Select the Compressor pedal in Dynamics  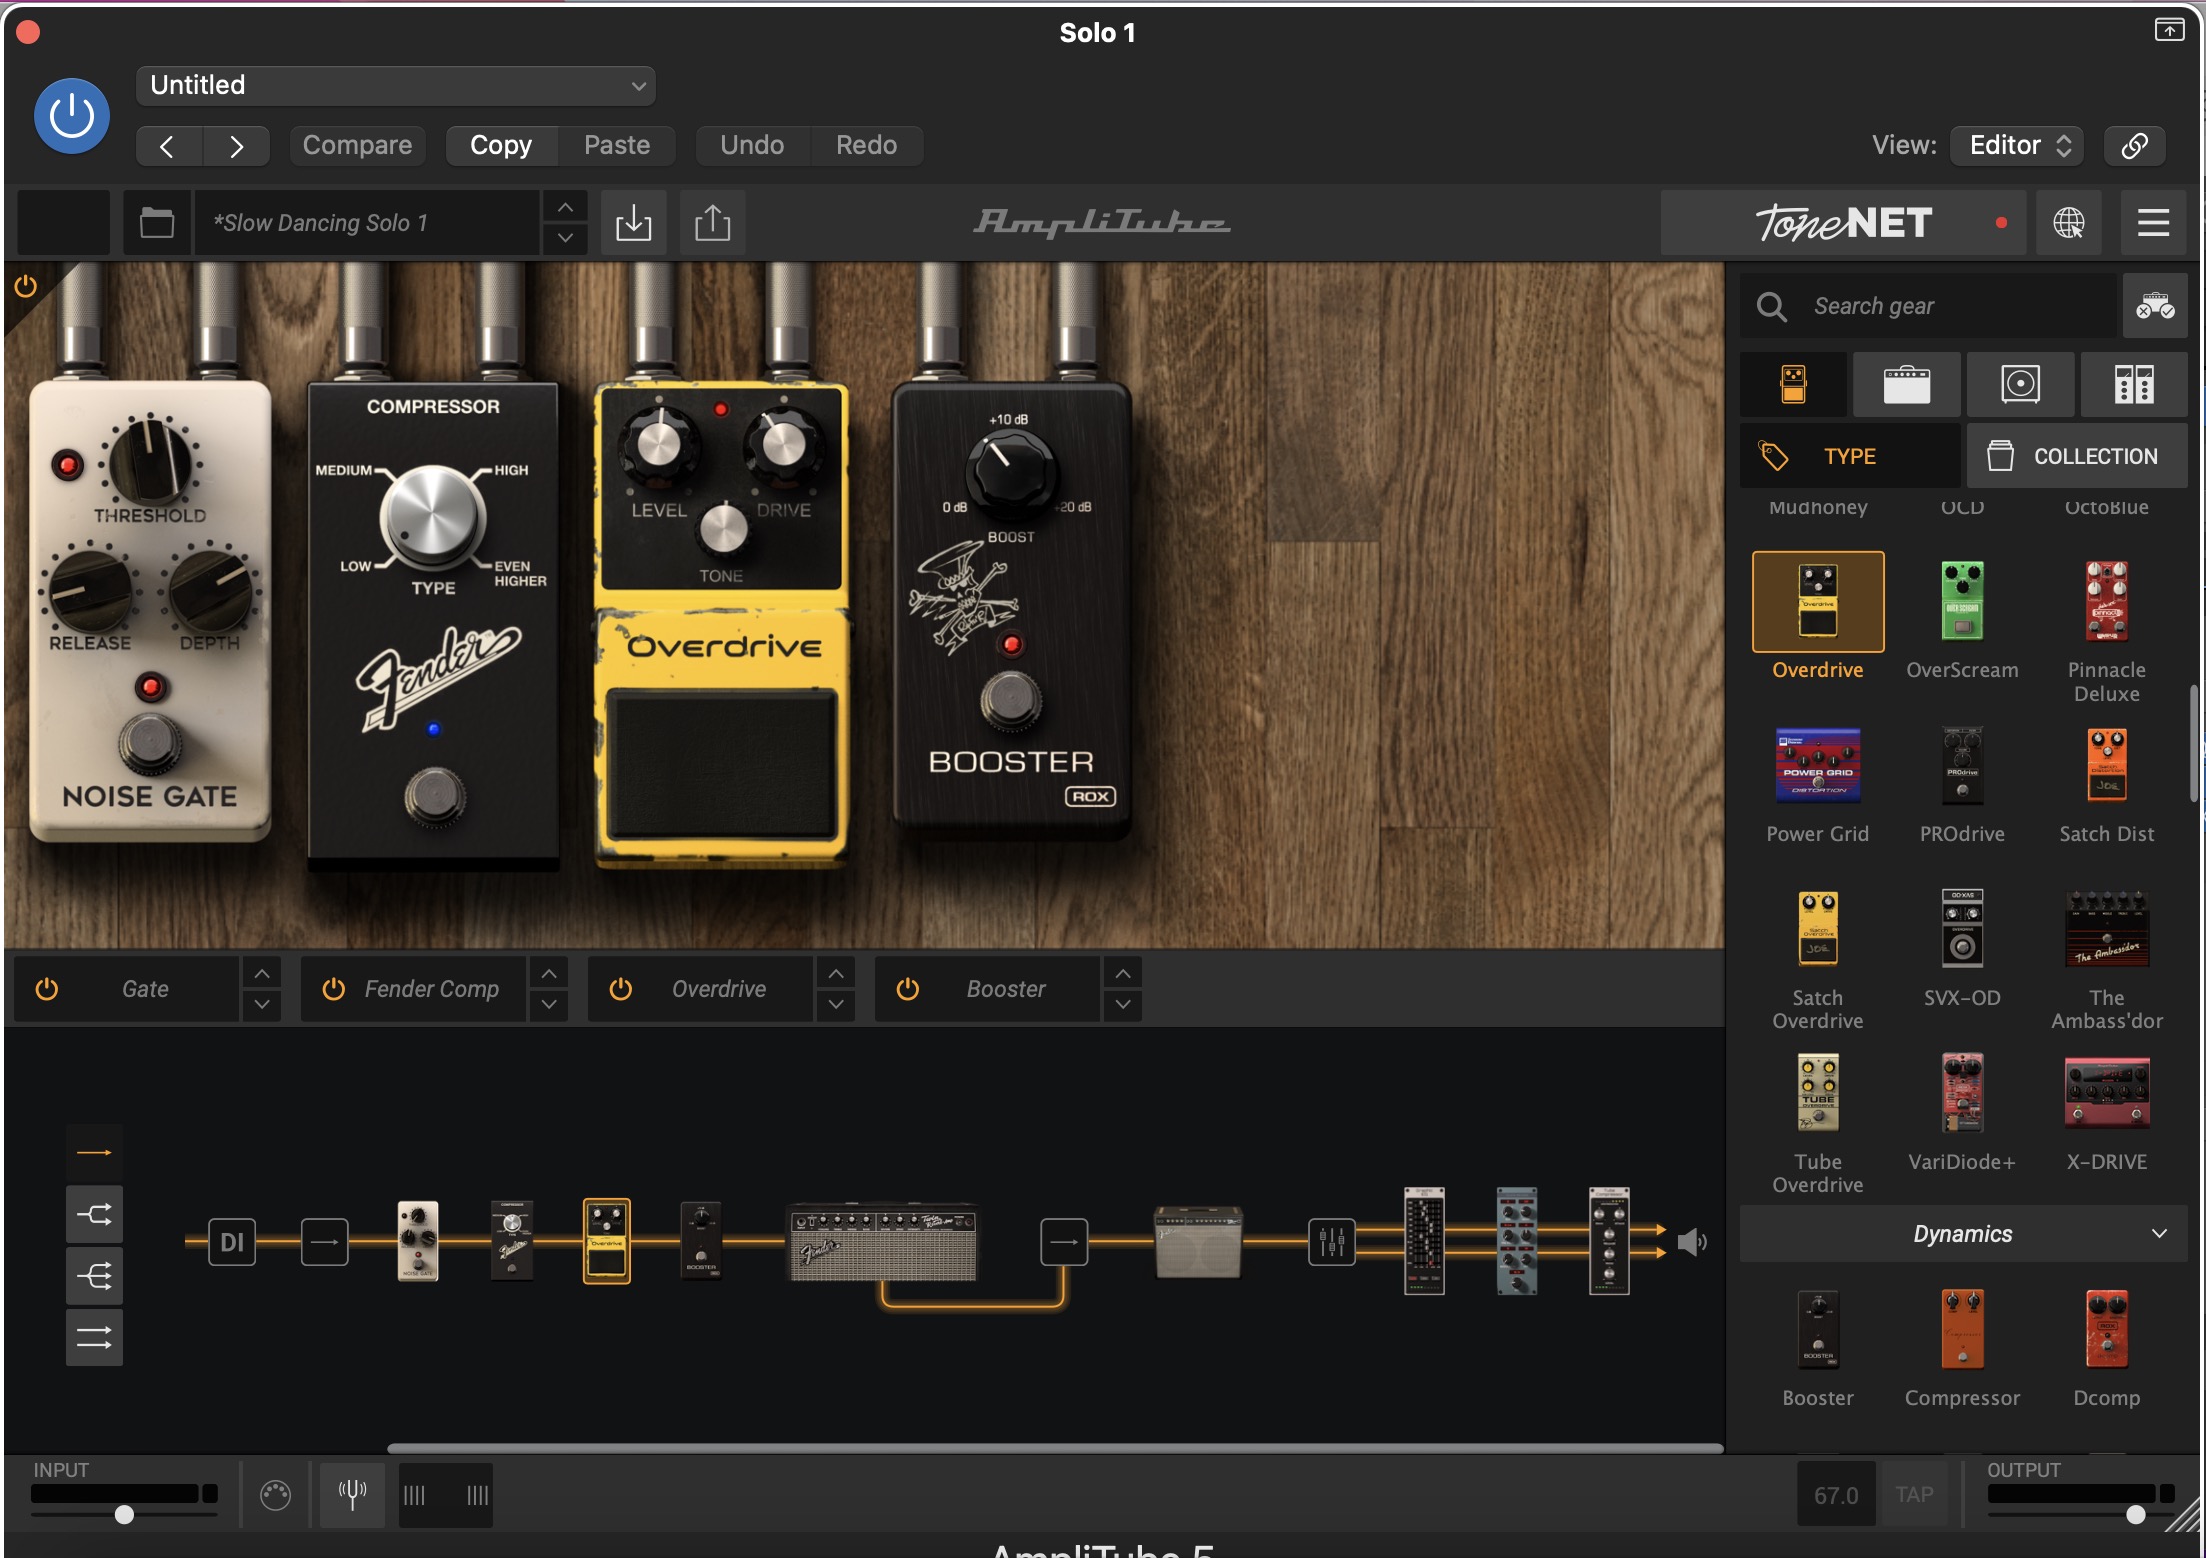point(1962,1329)
